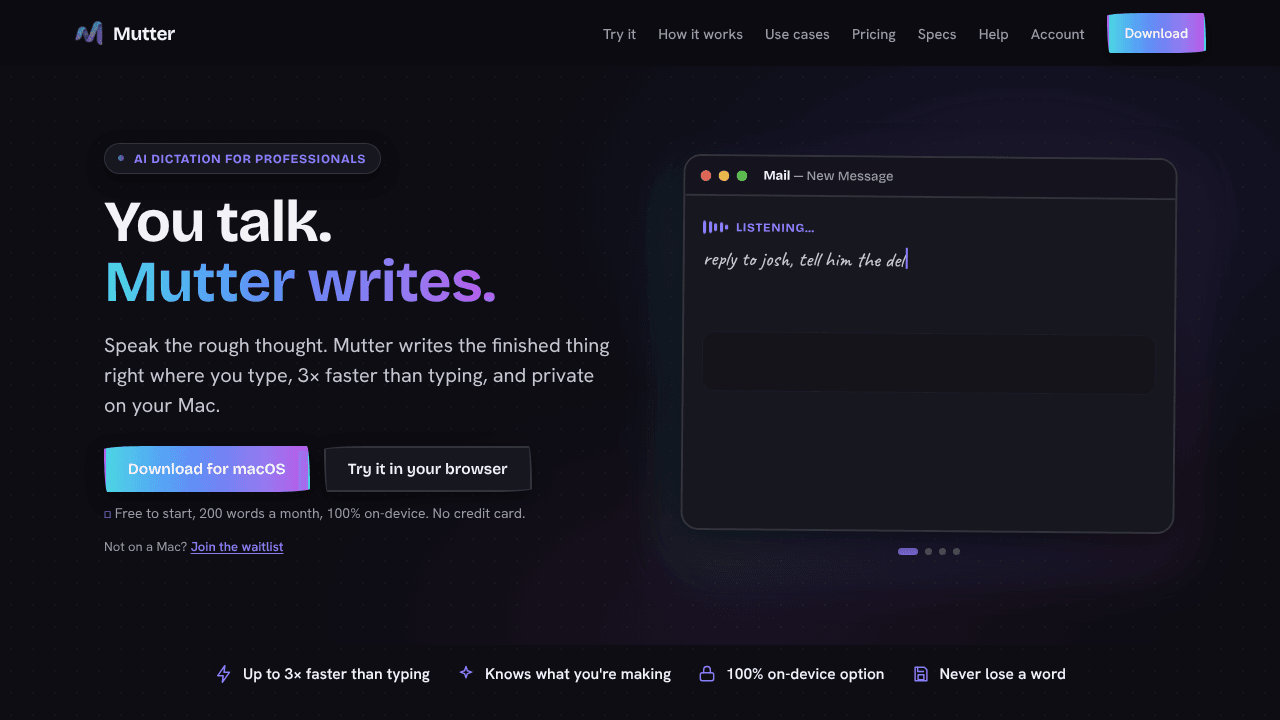
Task: Click the top-right Download button
Action: (x=1156, y=33)
